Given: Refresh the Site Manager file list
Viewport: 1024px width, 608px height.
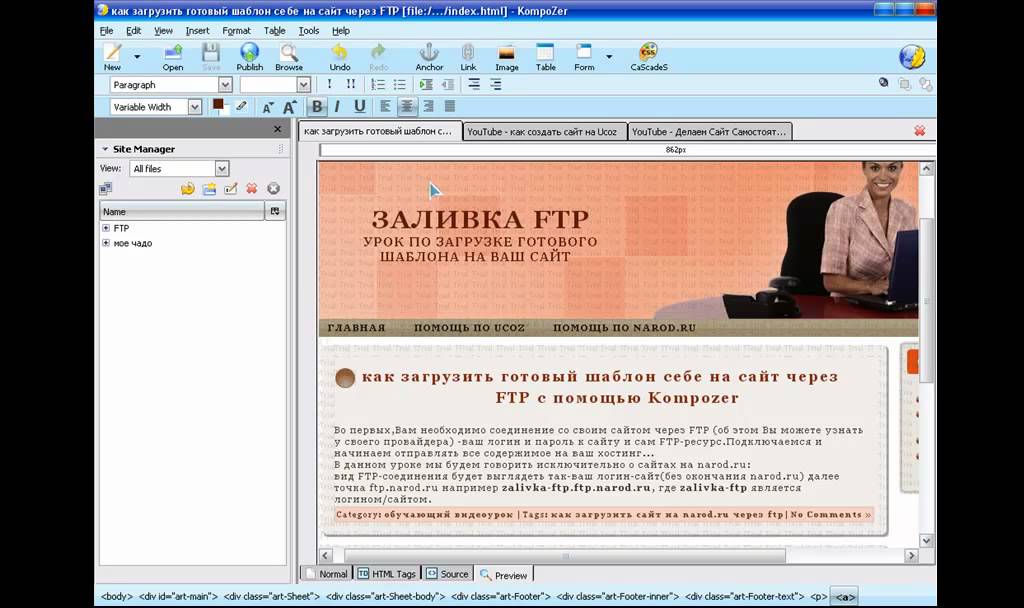Looking at the screenshot, I should click(x=187, y=189).
